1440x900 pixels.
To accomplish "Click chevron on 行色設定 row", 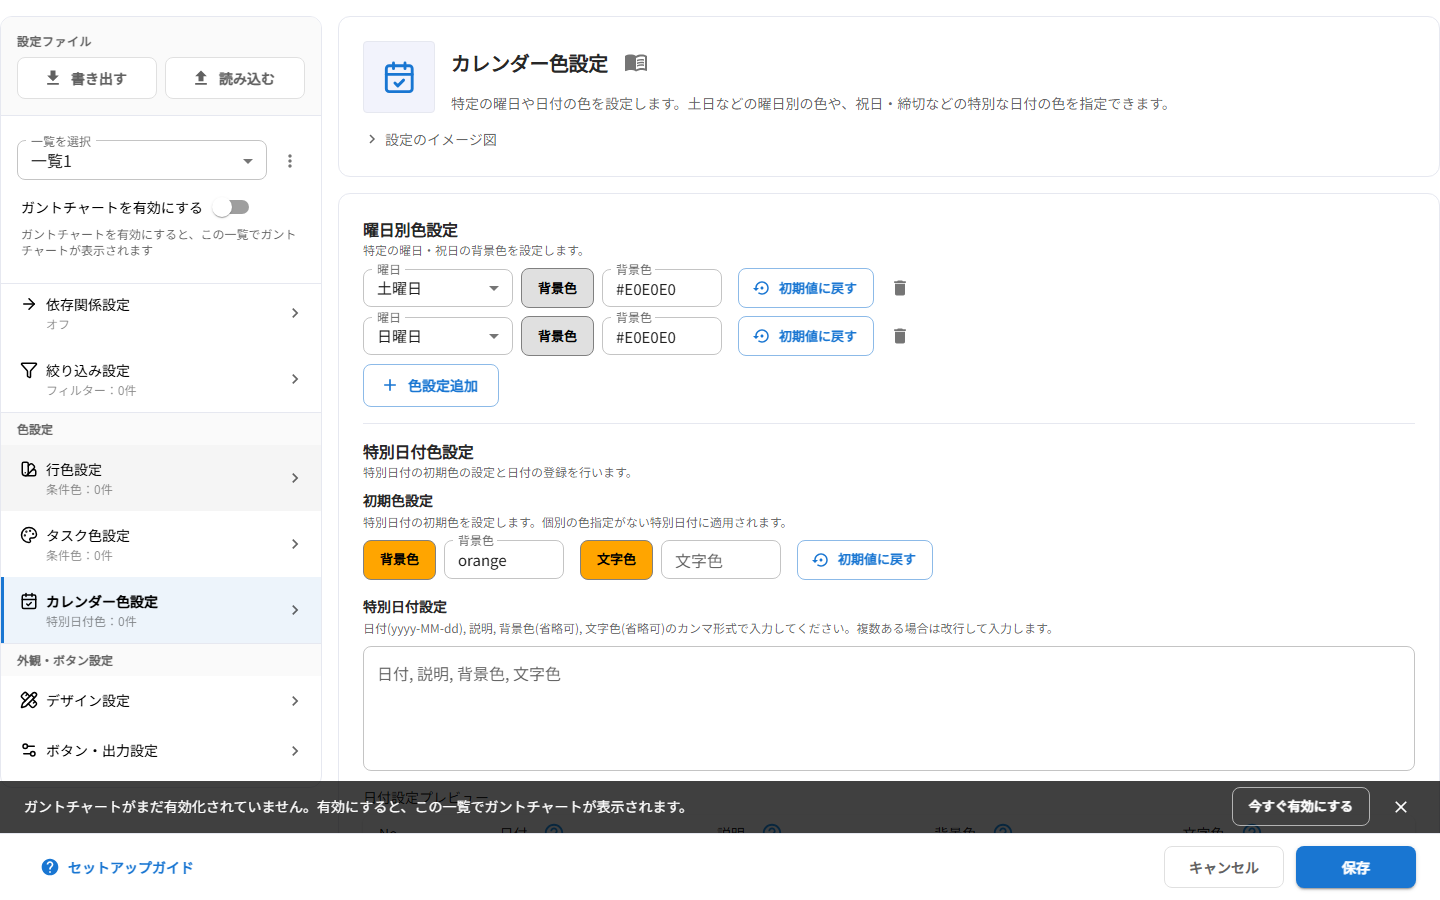I will (295, 478).
